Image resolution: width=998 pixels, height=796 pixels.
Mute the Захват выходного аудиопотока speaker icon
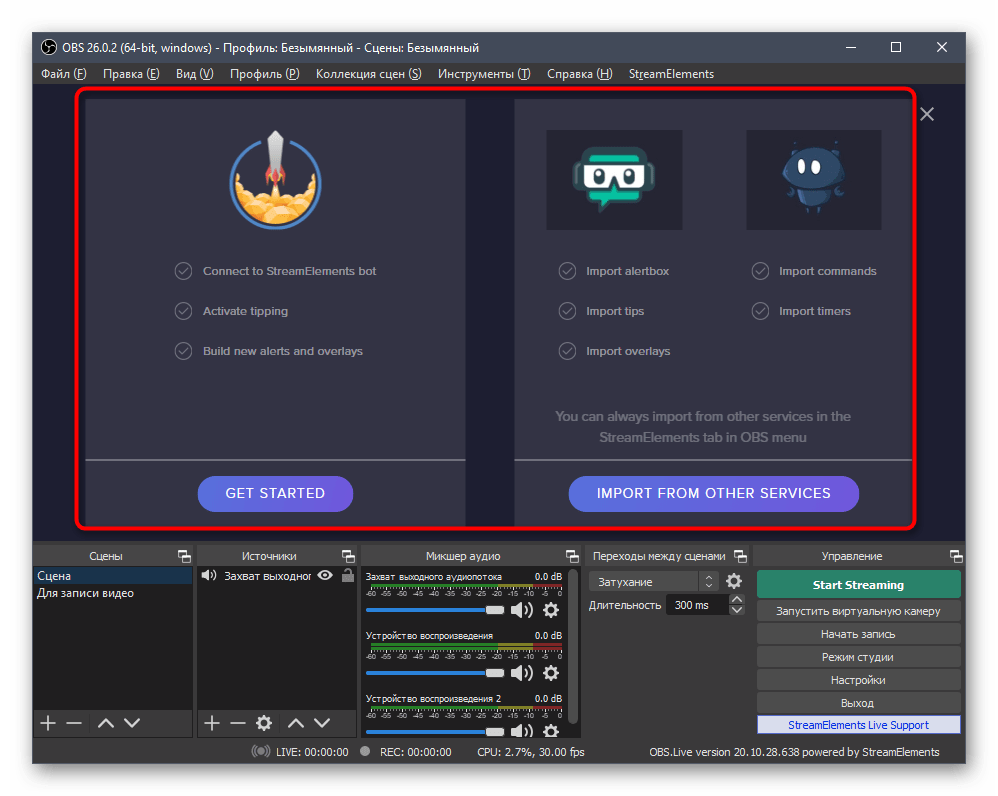[x=522, y=610]
